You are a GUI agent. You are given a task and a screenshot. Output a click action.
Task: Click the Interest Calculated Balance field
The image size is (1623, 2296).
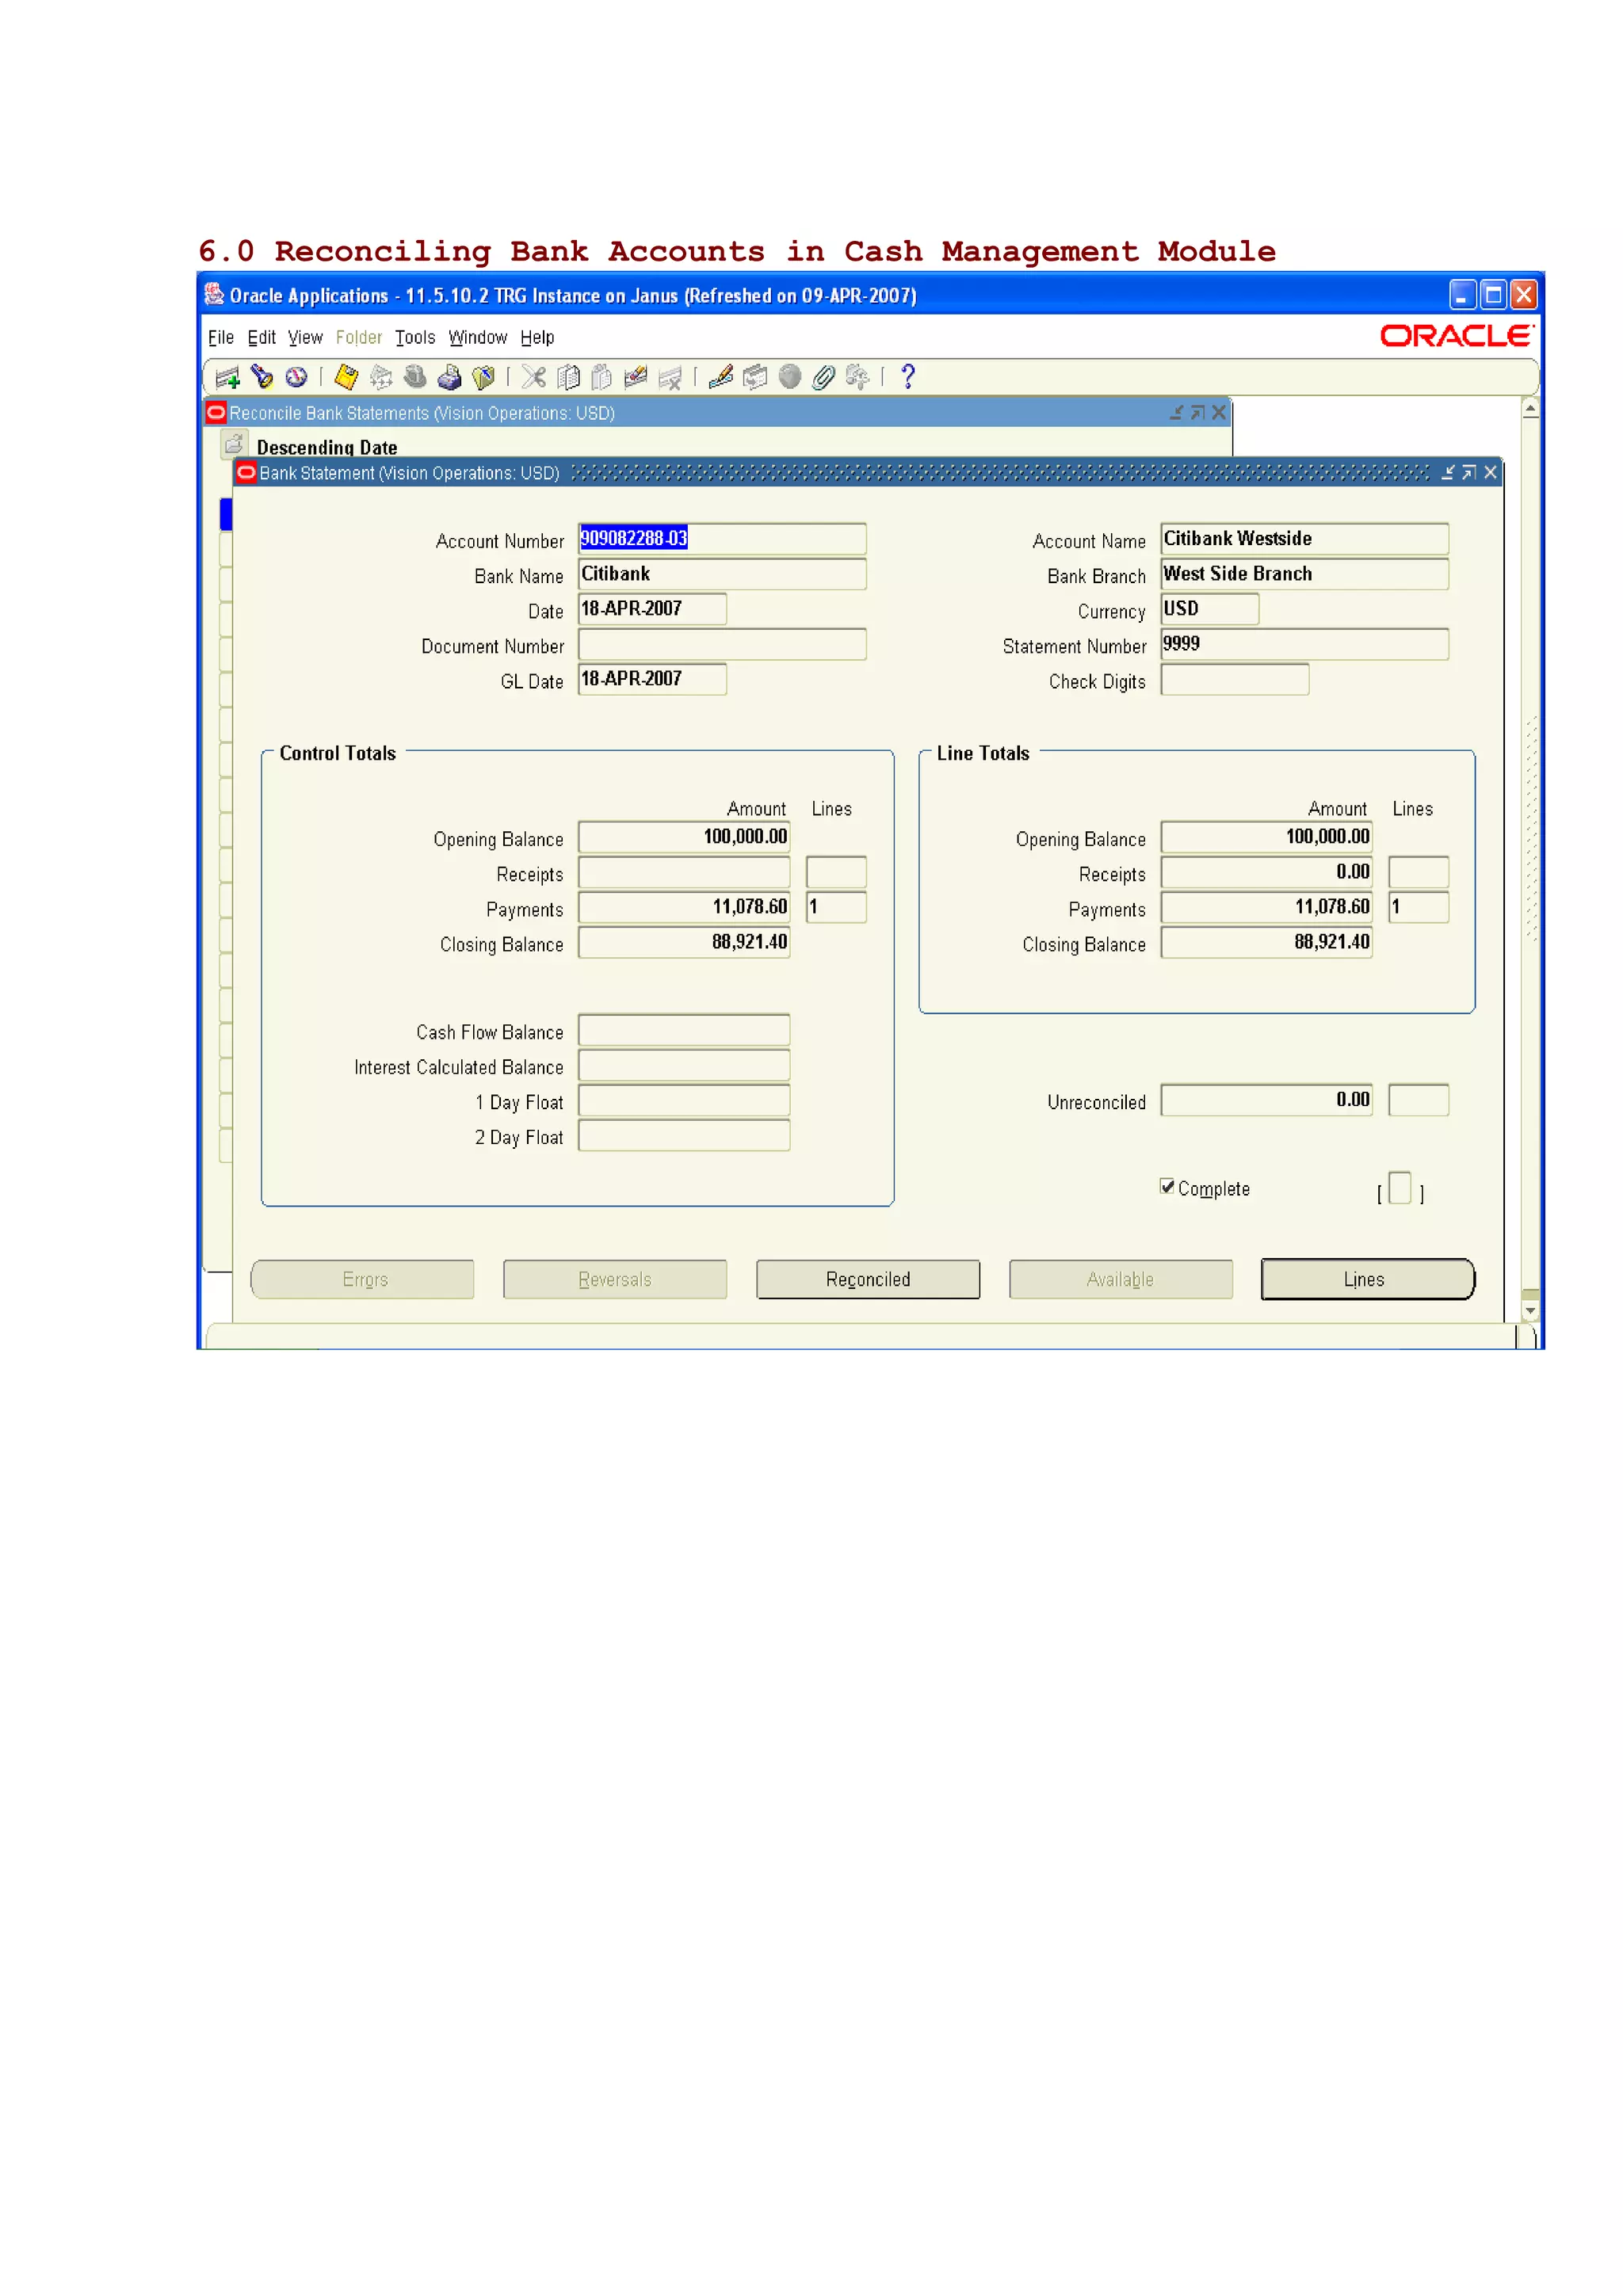click(x=684, y=1065)
